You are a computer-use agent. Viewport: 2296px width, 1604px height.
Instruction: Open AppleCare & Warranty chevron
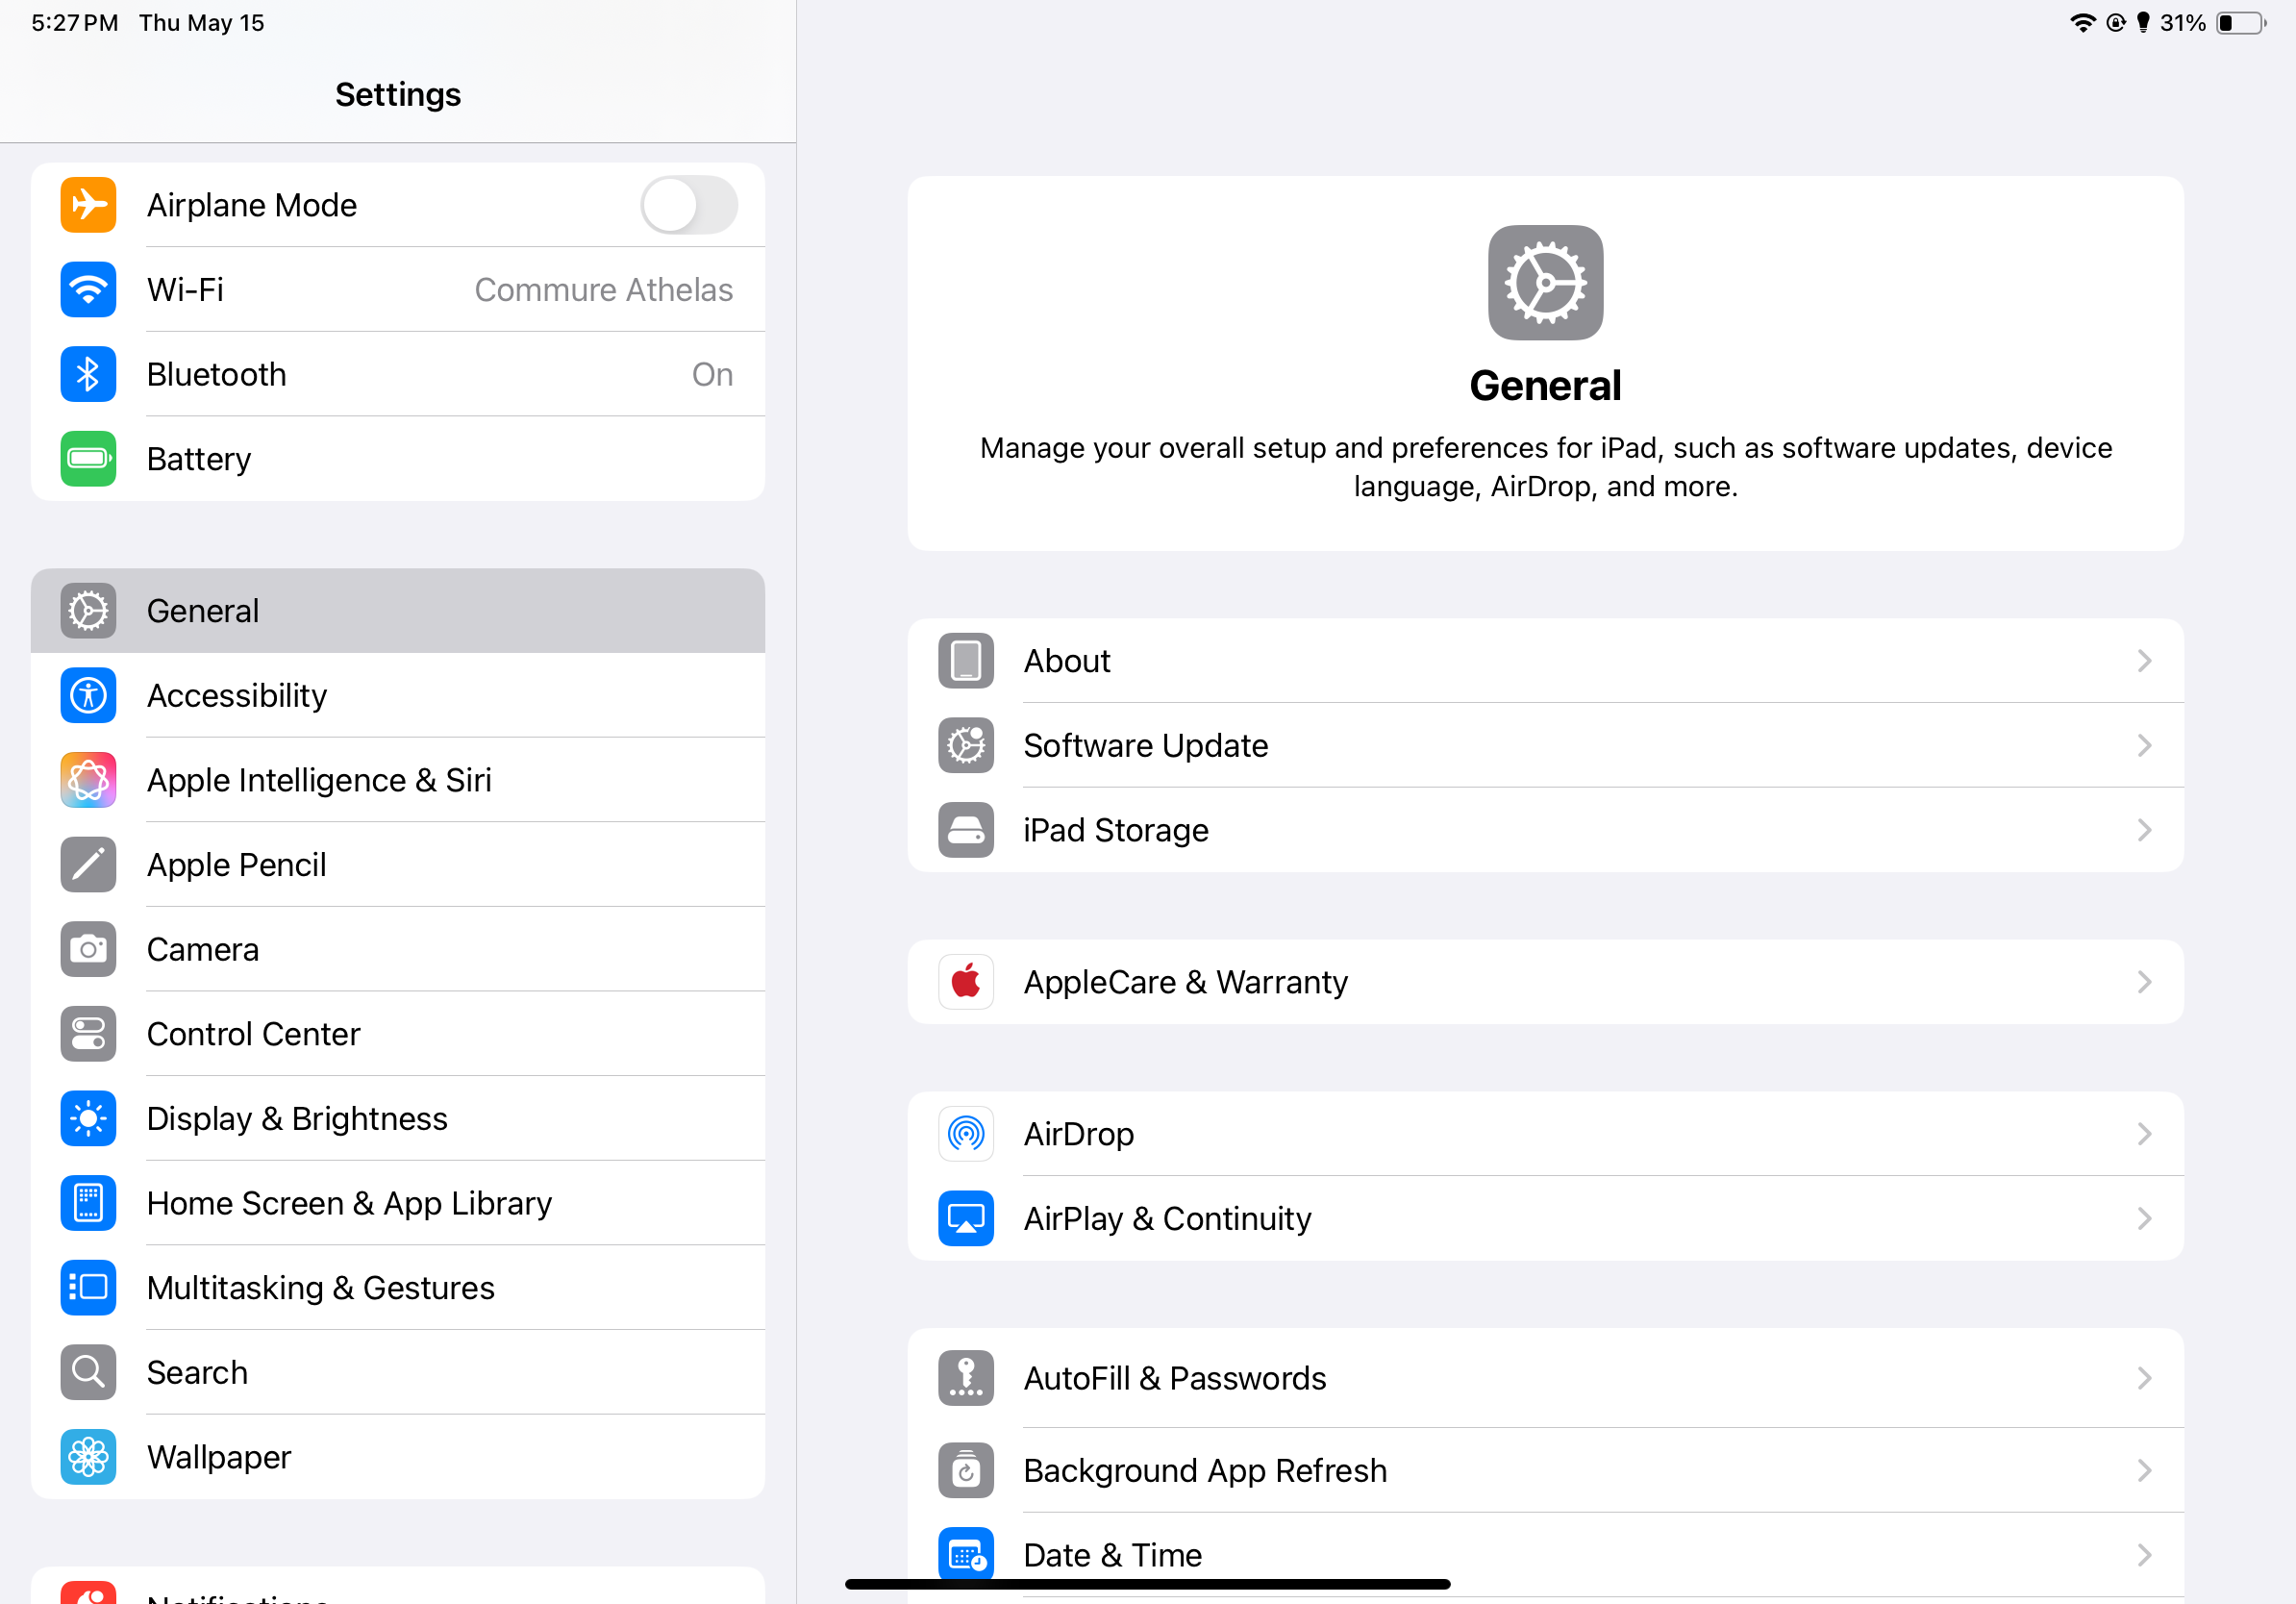pos(2144,982)
